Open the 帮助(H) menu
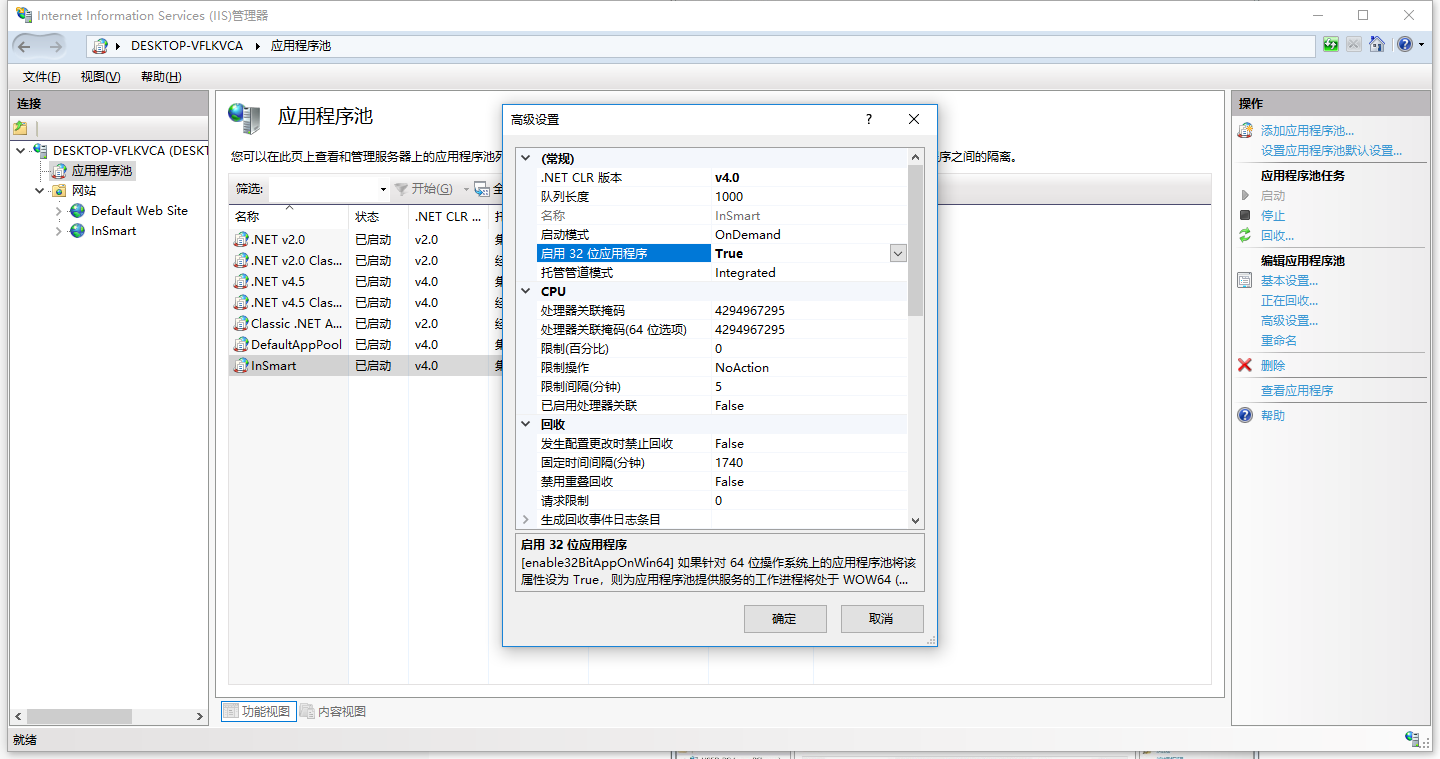This screenshot has height=759, width=1440. (x=160, y=77)
